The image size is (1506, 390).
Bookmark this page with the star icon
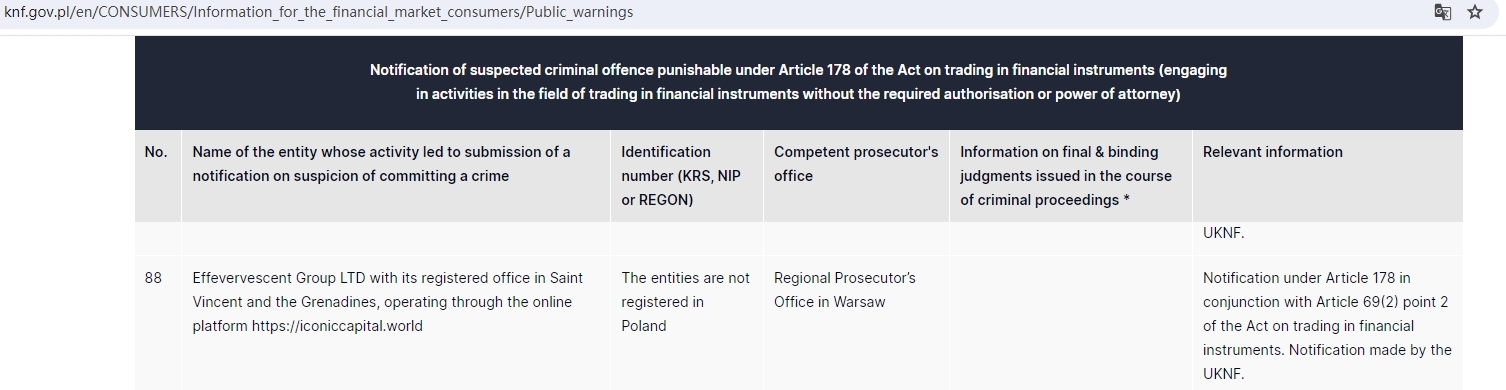(1475, 13)
